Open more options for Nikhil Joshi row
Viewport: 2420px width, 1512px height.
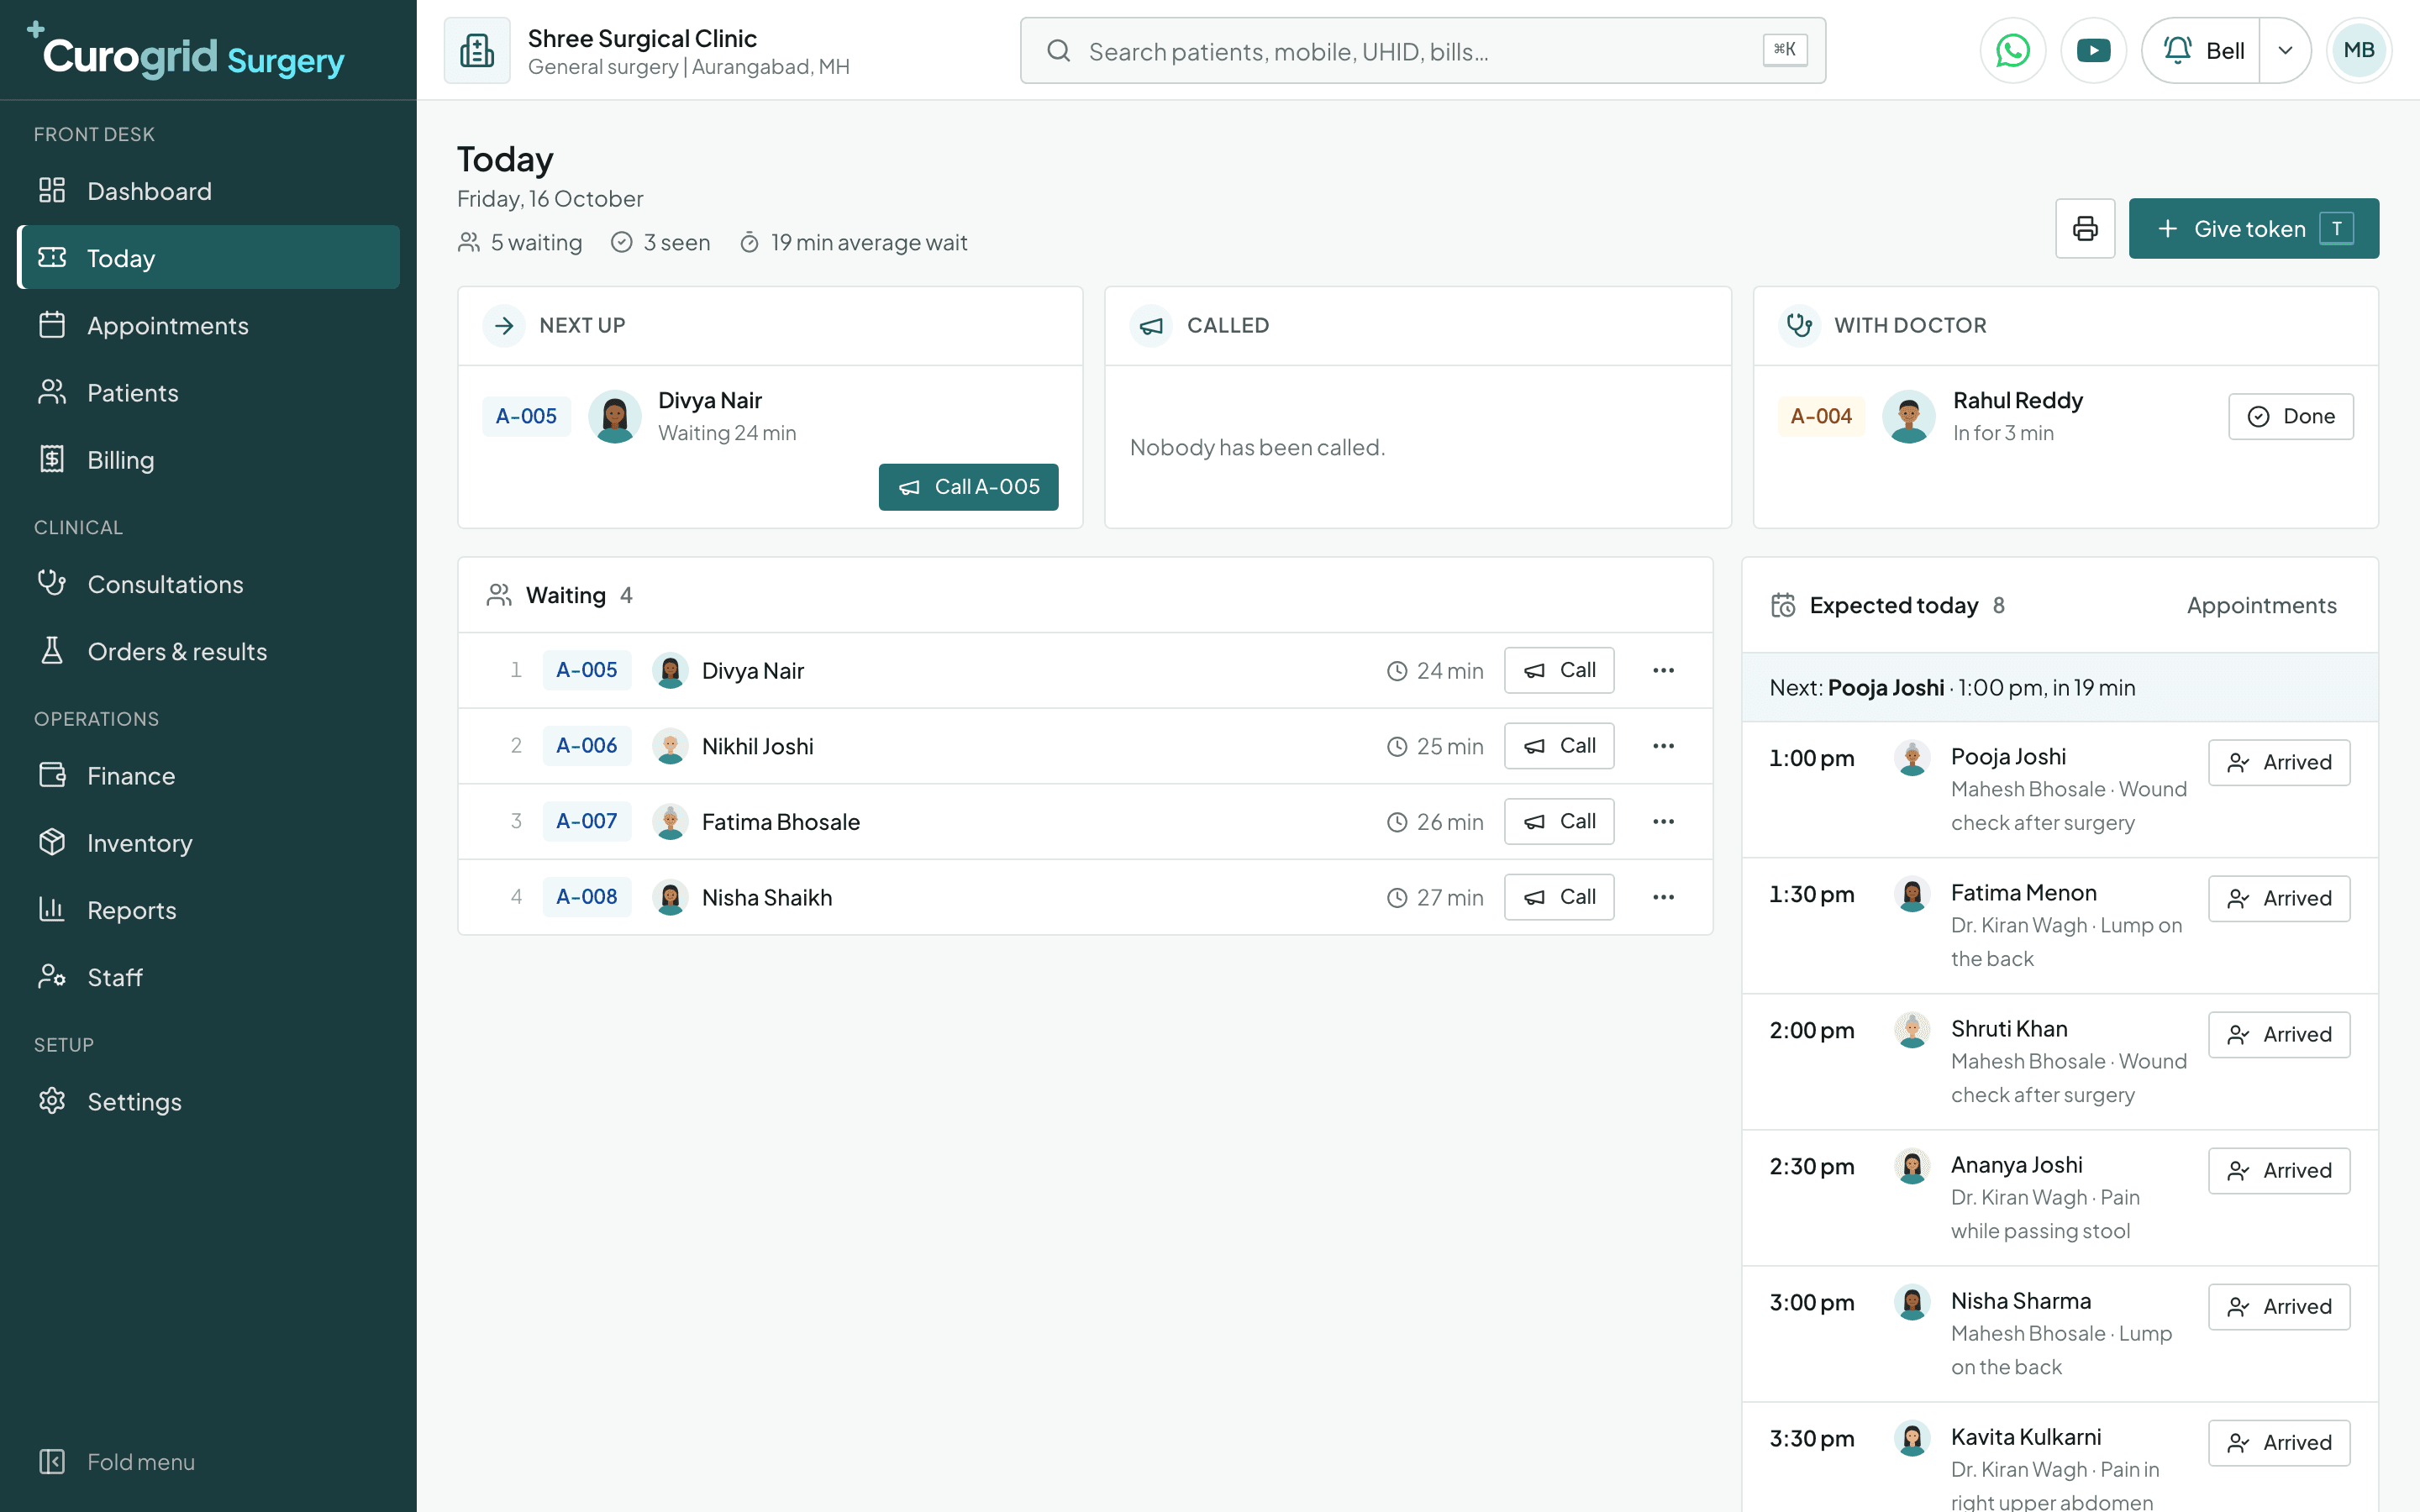click(1663, 746)
